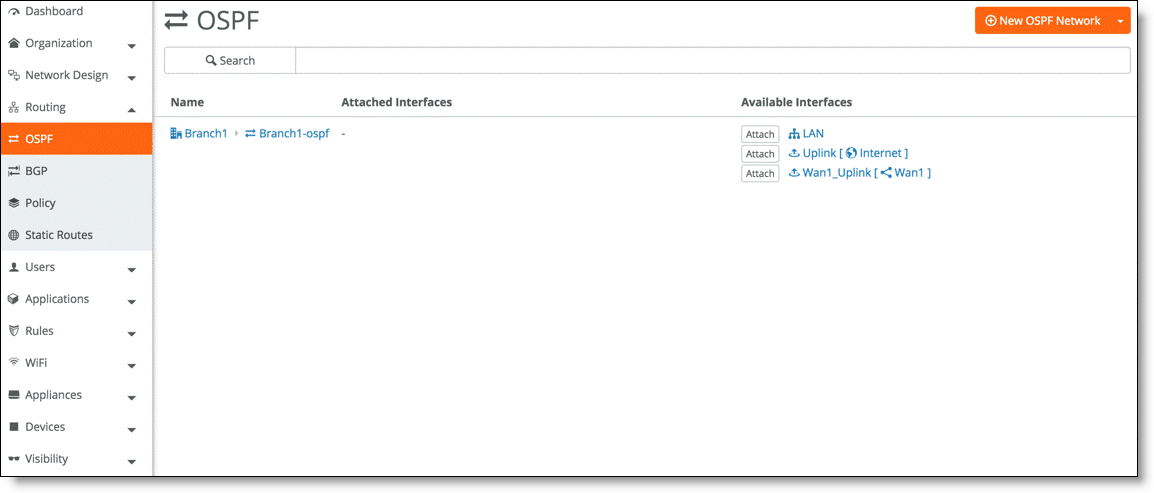Click the Static Routes globe icon
Screen dimensions: 1154x493
[14, 235]
